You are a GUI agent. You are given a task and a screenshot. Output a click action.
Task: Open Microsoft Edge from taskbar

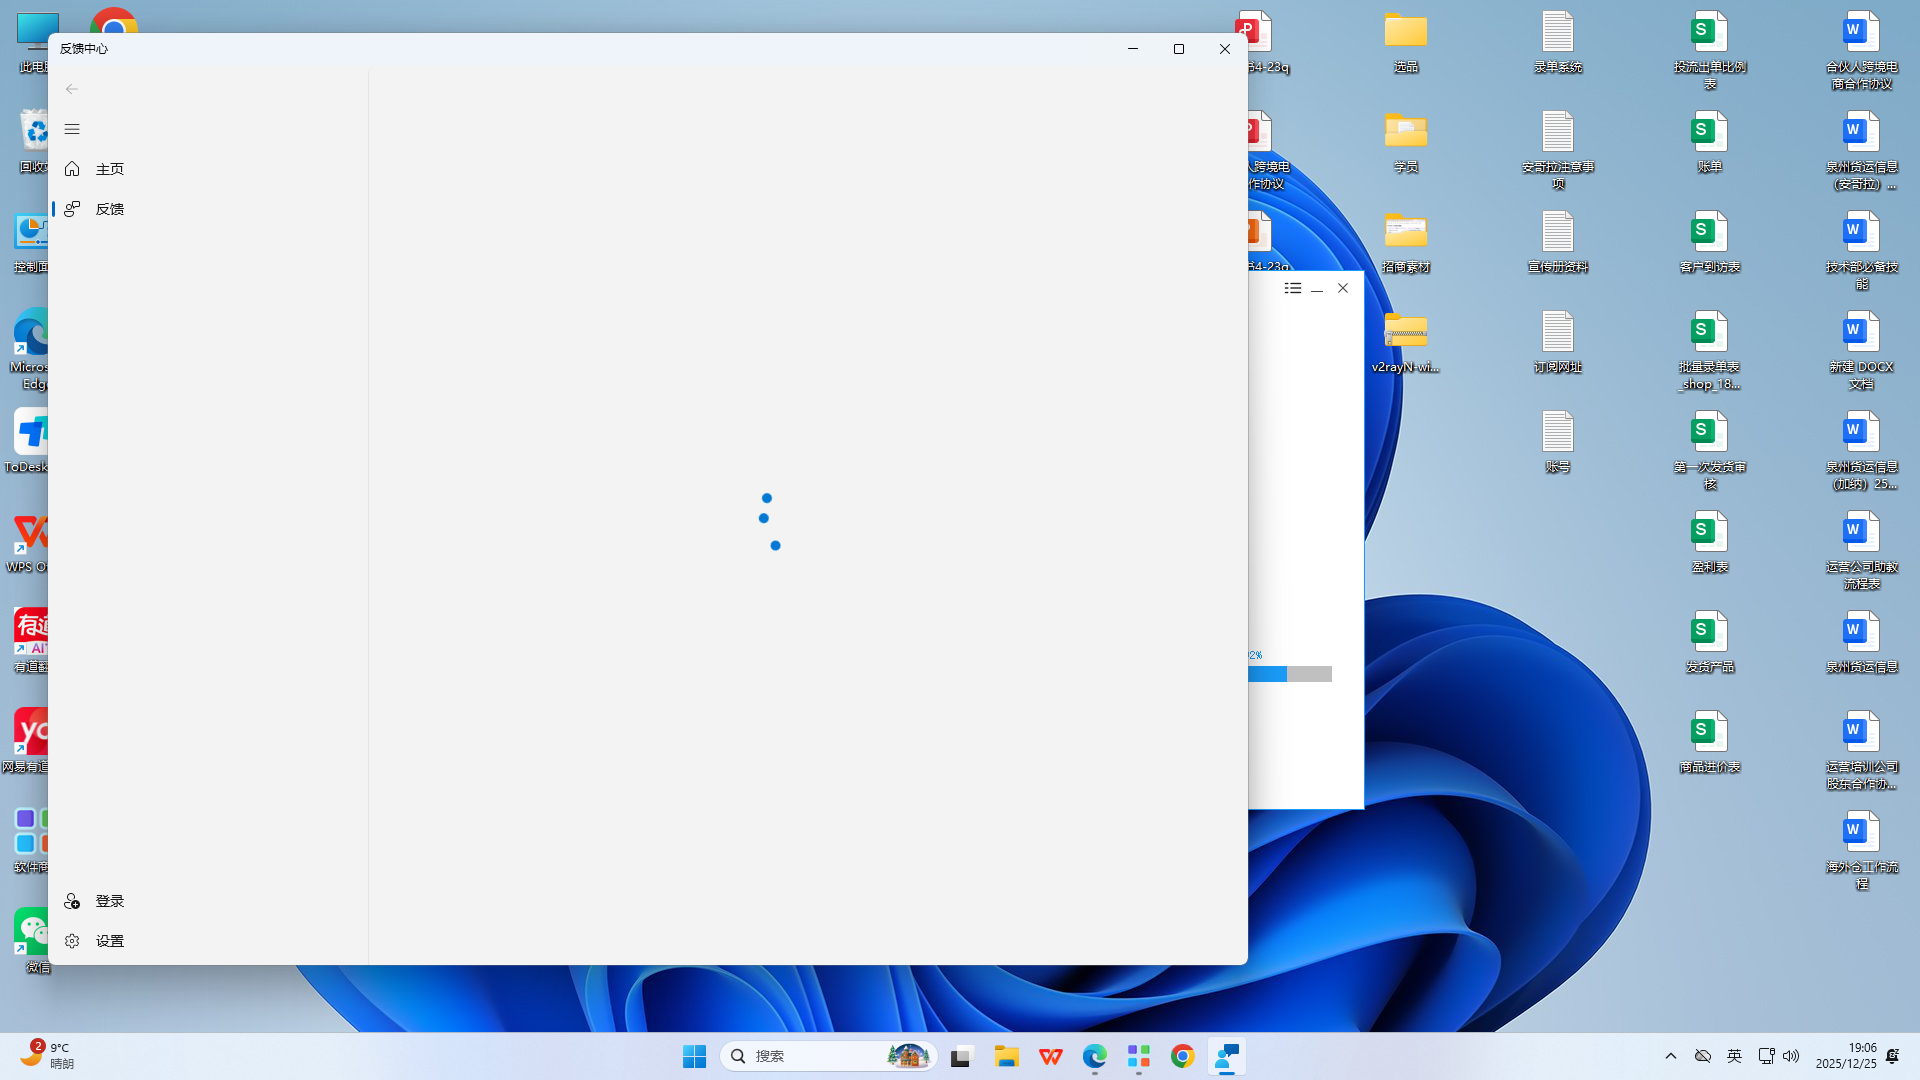pyautogui.click(x=1094, y=1056)
